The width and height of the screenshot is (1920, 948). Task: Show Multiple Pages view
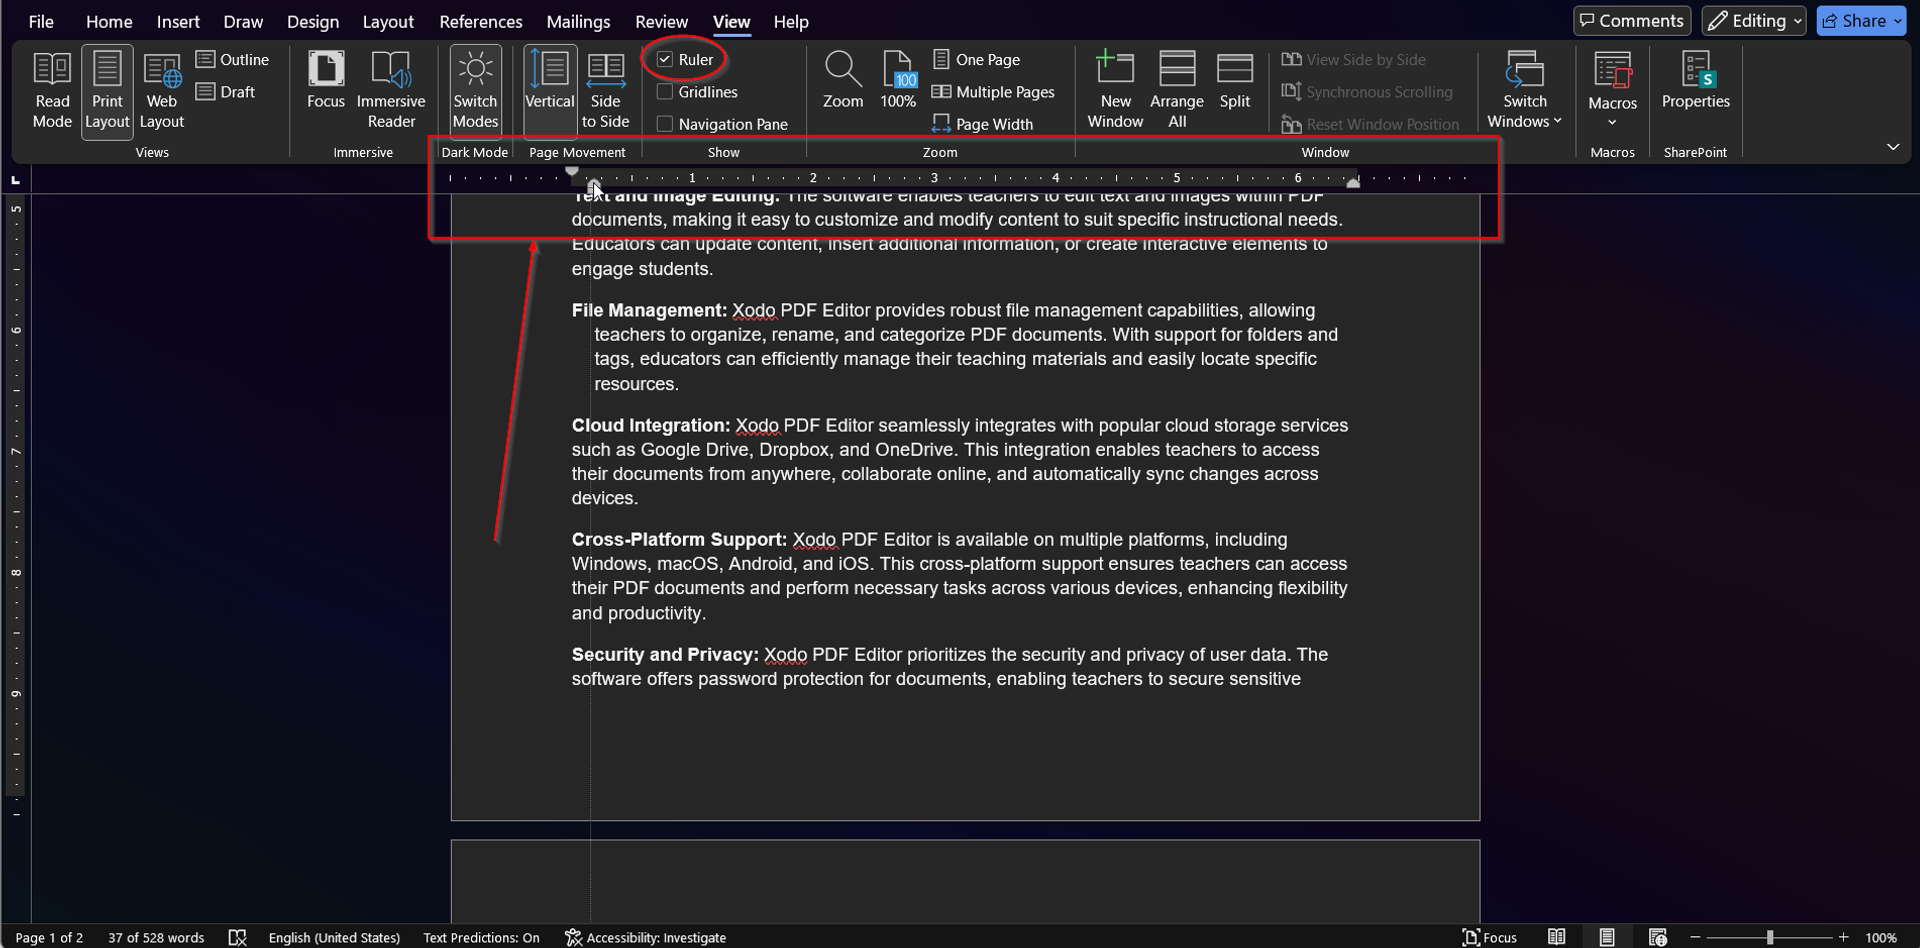[x=993, y=92]
